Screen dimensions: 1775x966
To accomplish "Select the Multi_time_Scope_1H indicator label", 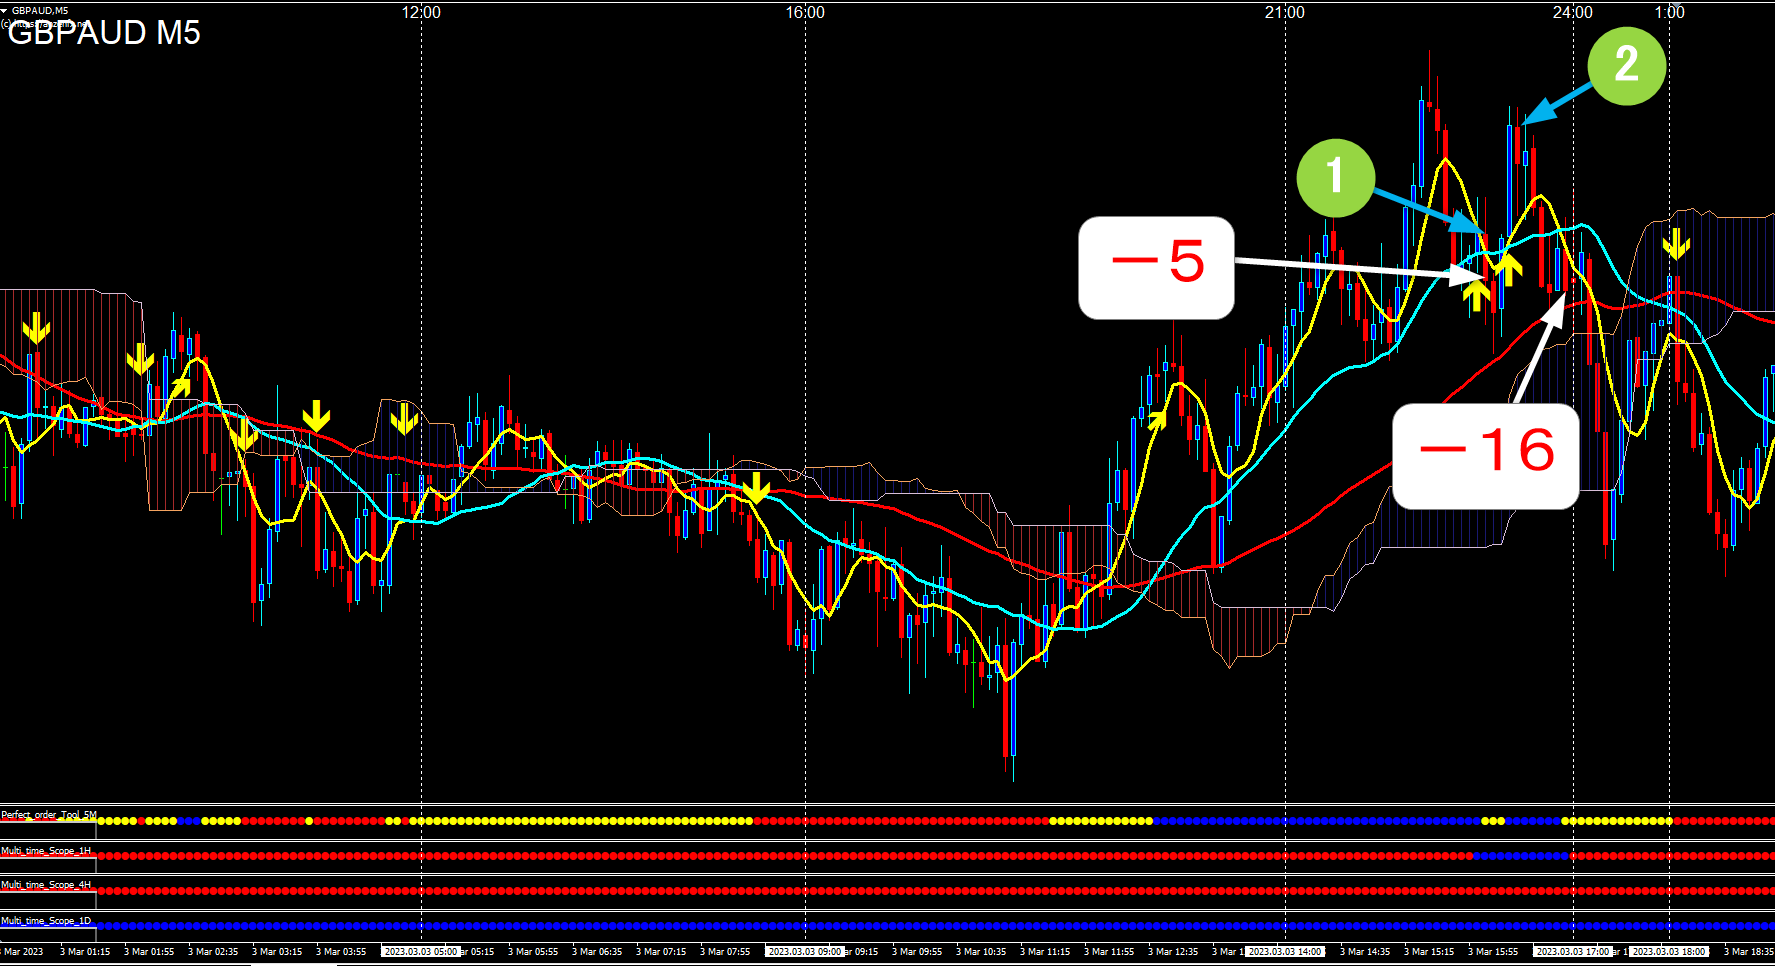I will coord(46,851).
